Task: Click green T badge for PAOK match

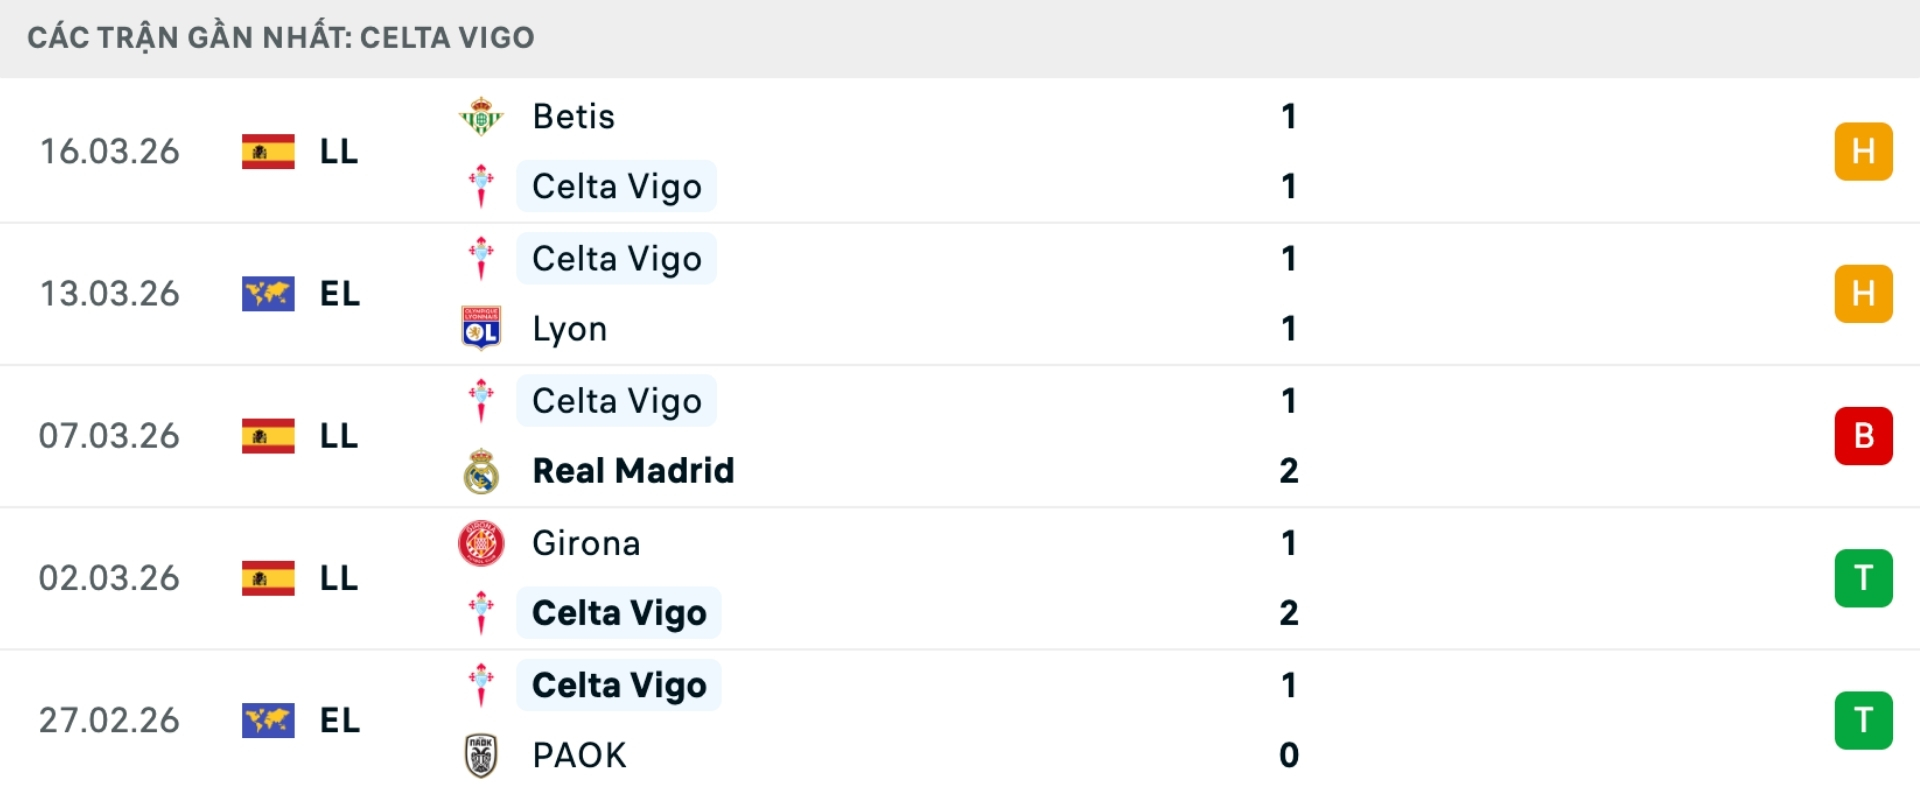Action: (x=1863, y=720)
